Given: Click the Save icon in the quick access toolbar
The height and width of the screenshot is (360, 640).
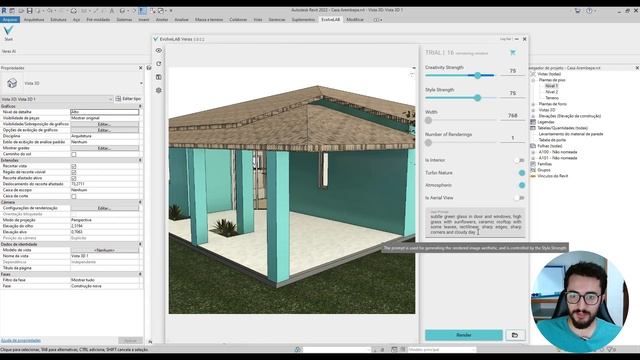Looking at the screenshot, I should (29, 11).
